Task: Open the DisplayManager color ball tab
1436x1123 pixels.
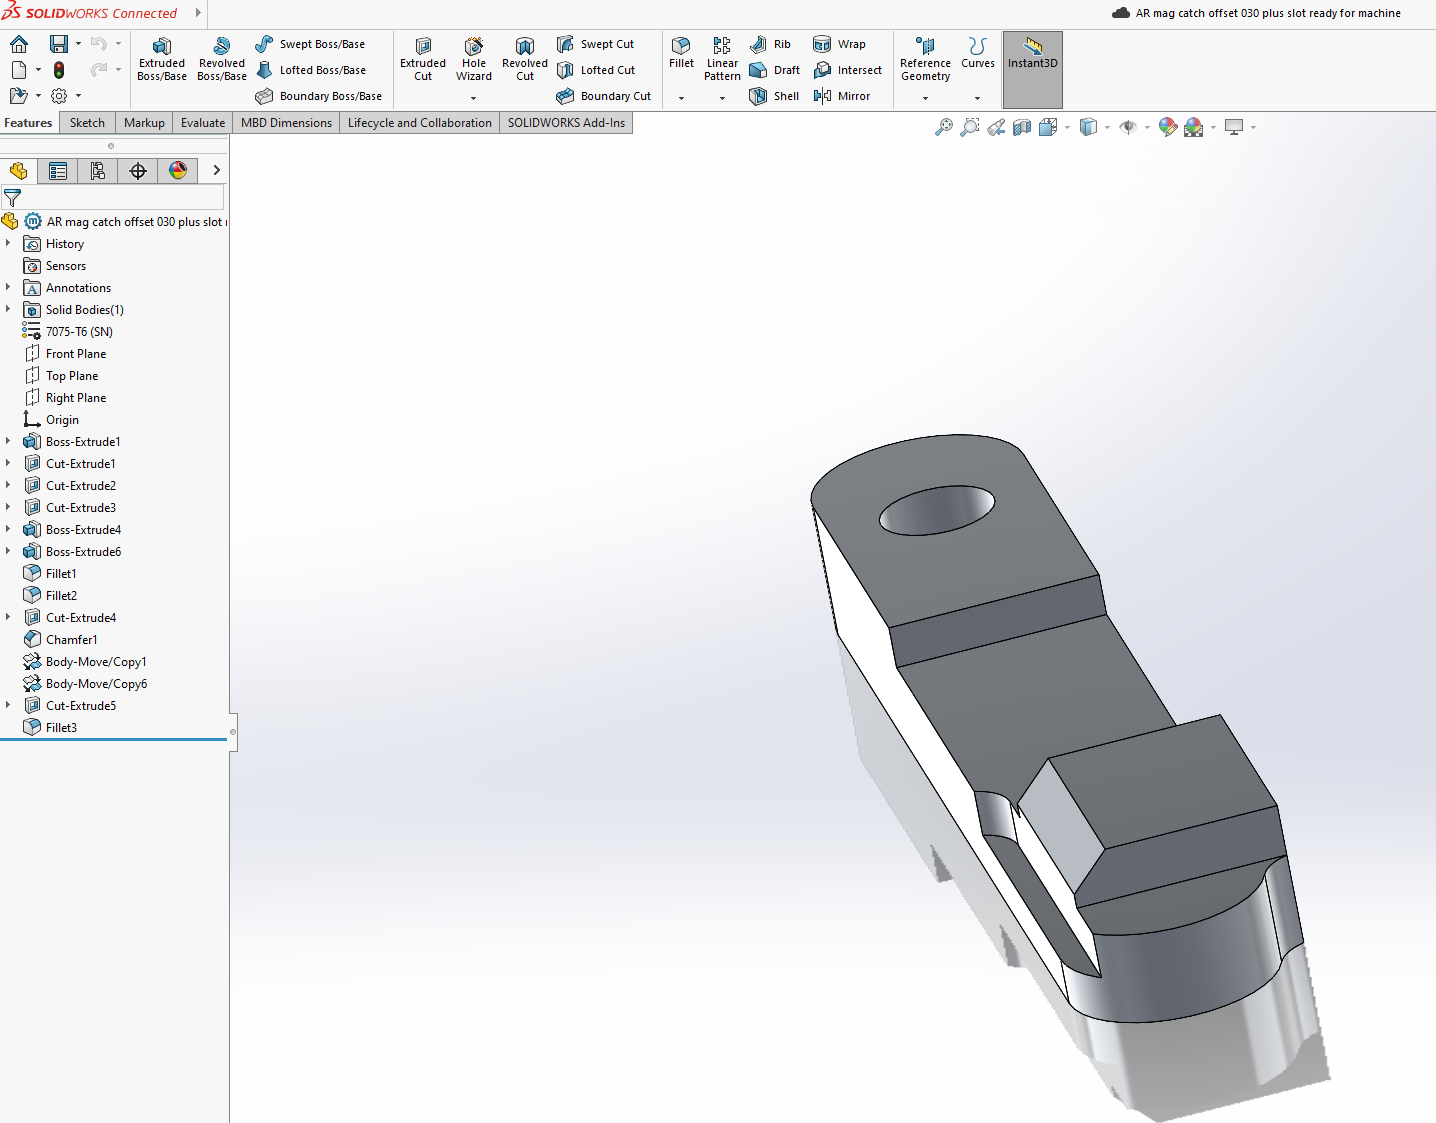Action: pos(178,171)
